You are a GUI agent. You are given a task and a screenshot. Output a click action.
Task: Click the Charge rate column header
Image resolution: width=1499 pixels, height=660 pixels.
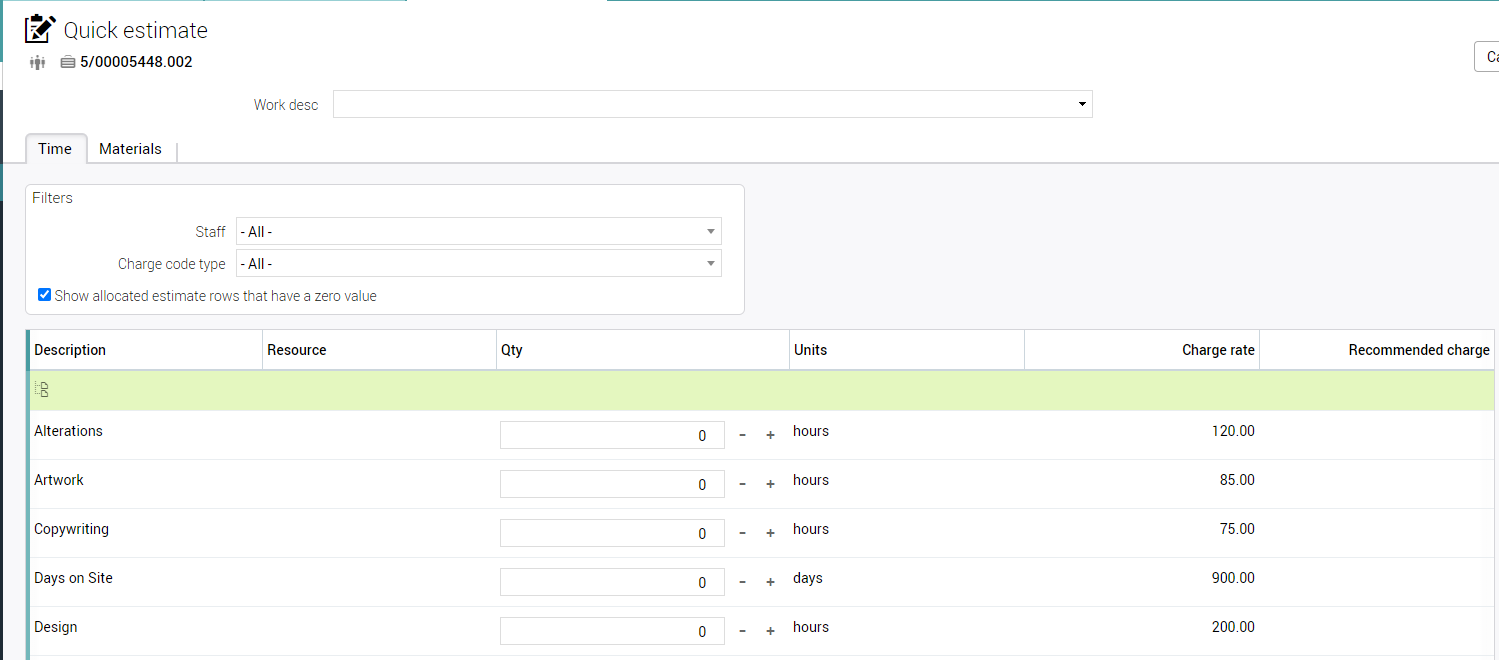[1217, 350]
